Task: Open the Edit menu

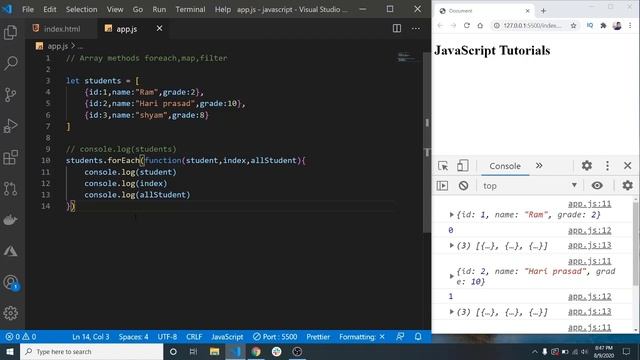Action: tap(50, 9)
